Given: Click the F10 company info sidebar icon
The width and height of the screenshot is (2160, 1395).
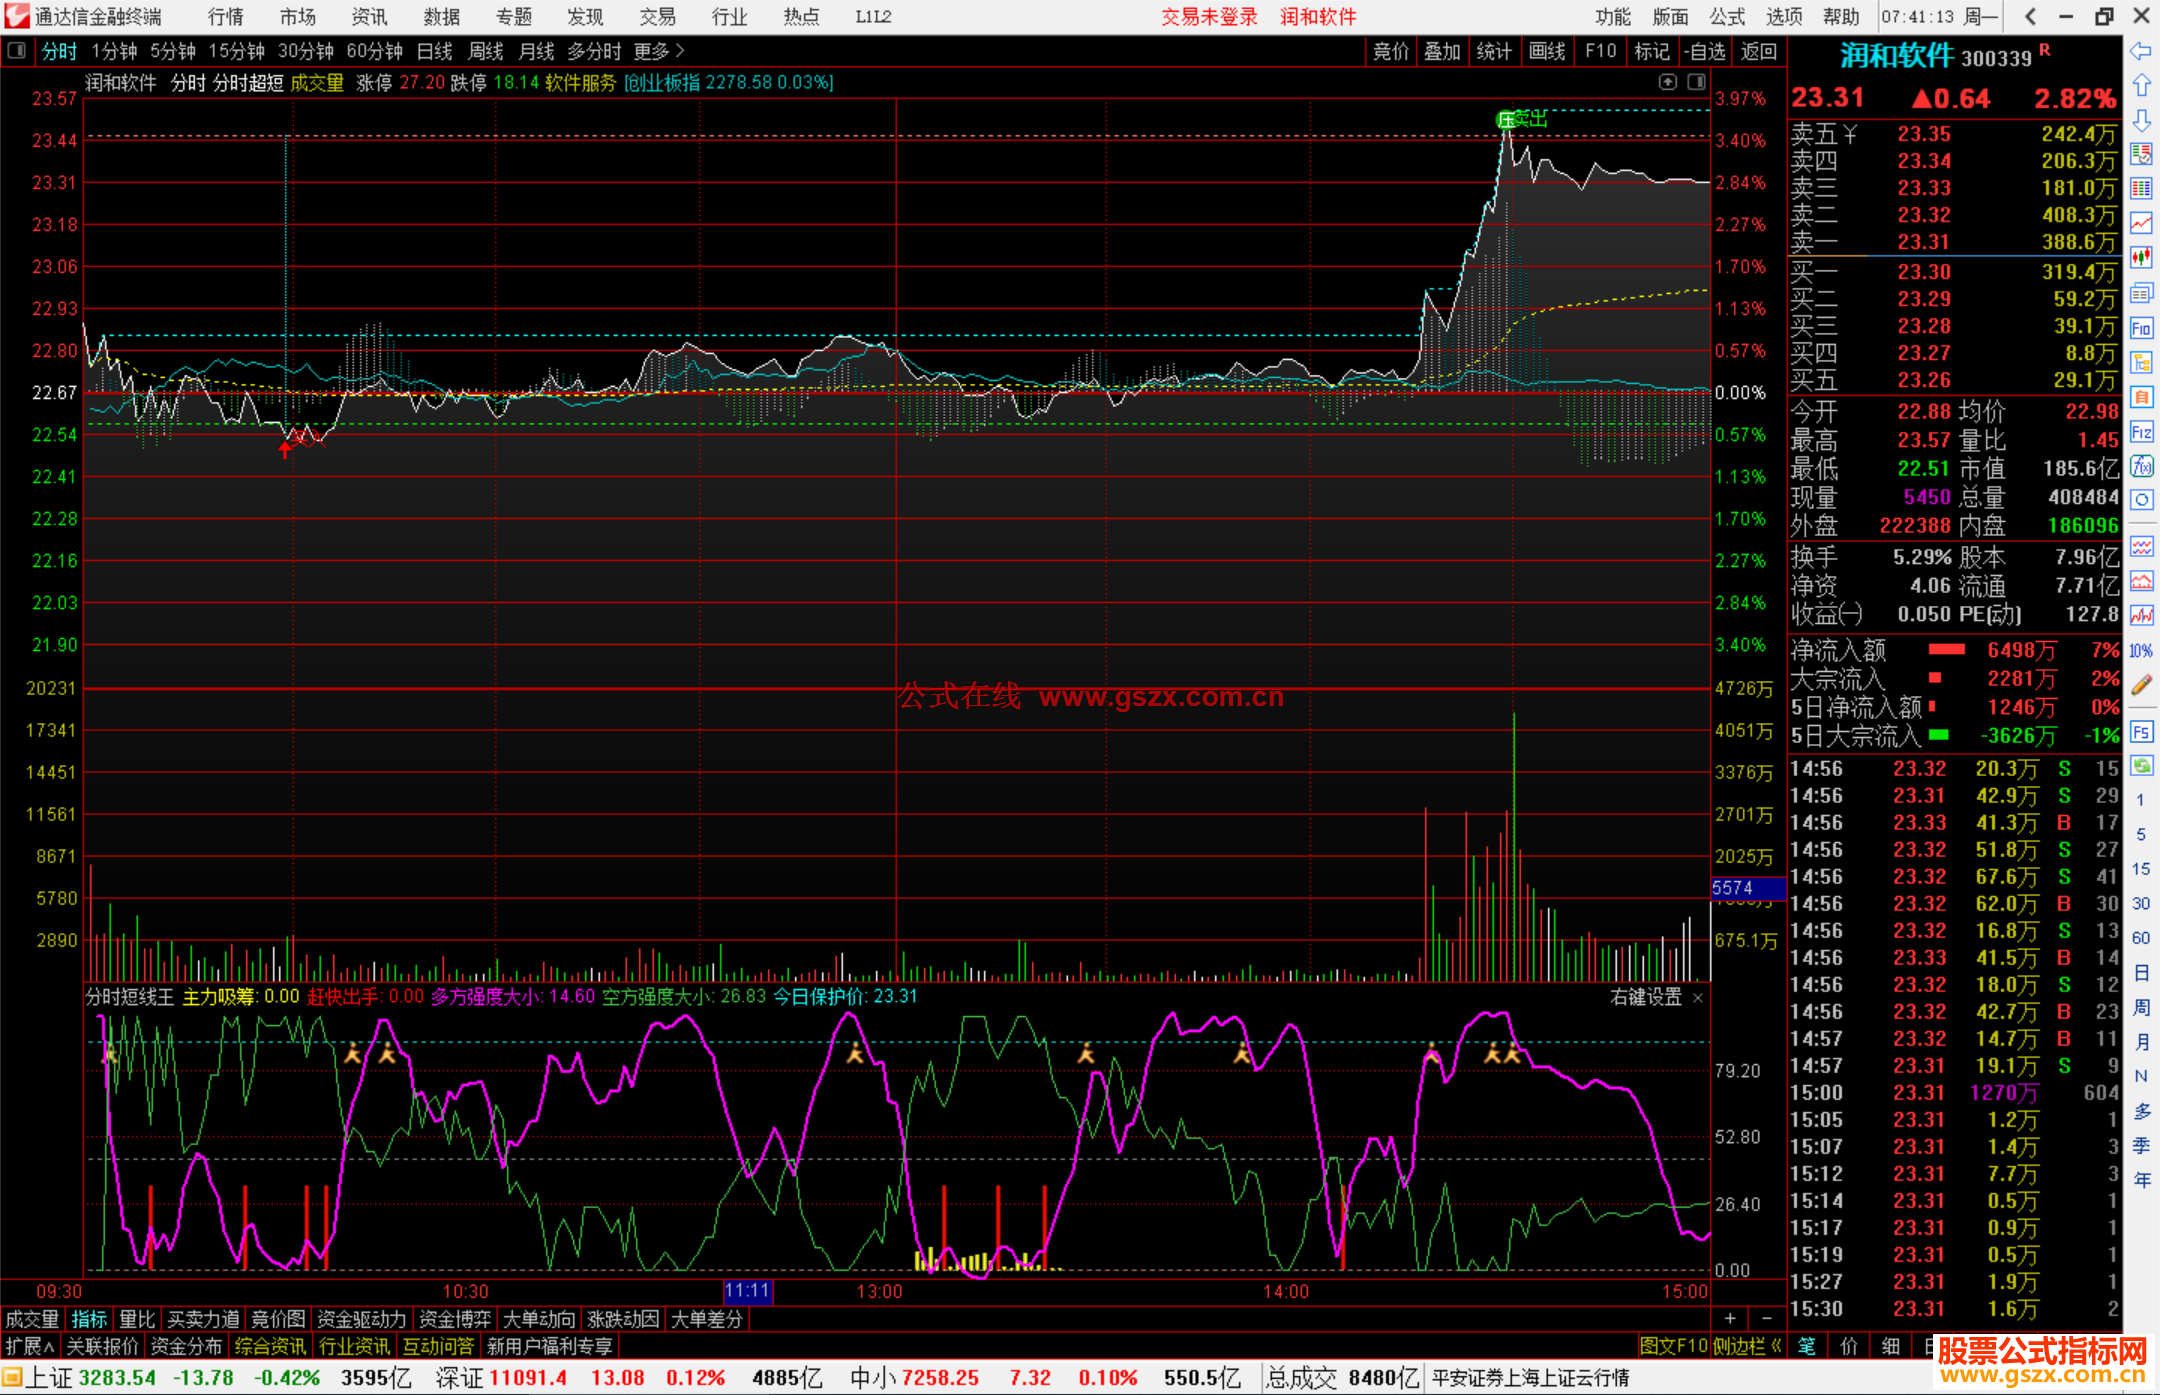Looking at the screenshot, I should [x=2141, y=328].
